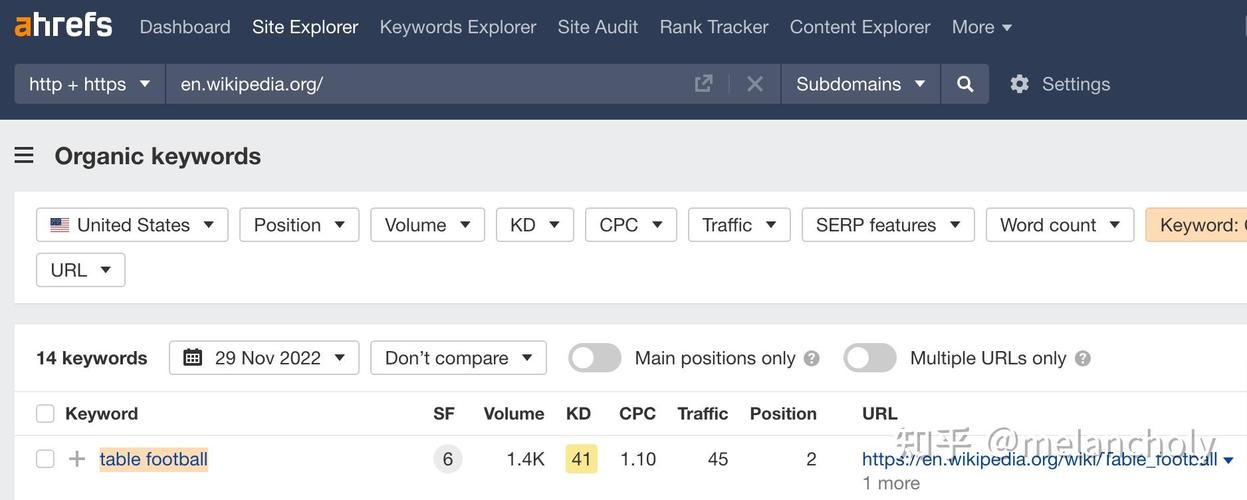Open Site Explorer tab
1247x500 pixels.
305,27
